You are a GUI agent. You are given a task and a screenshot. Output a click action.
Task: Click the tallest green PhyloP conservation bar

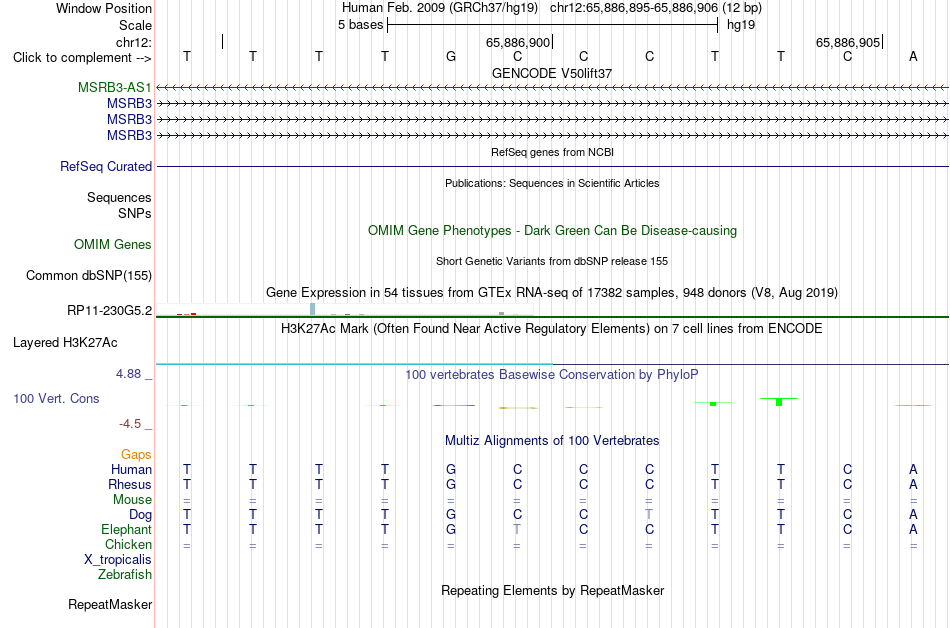(x=779, y=402)
